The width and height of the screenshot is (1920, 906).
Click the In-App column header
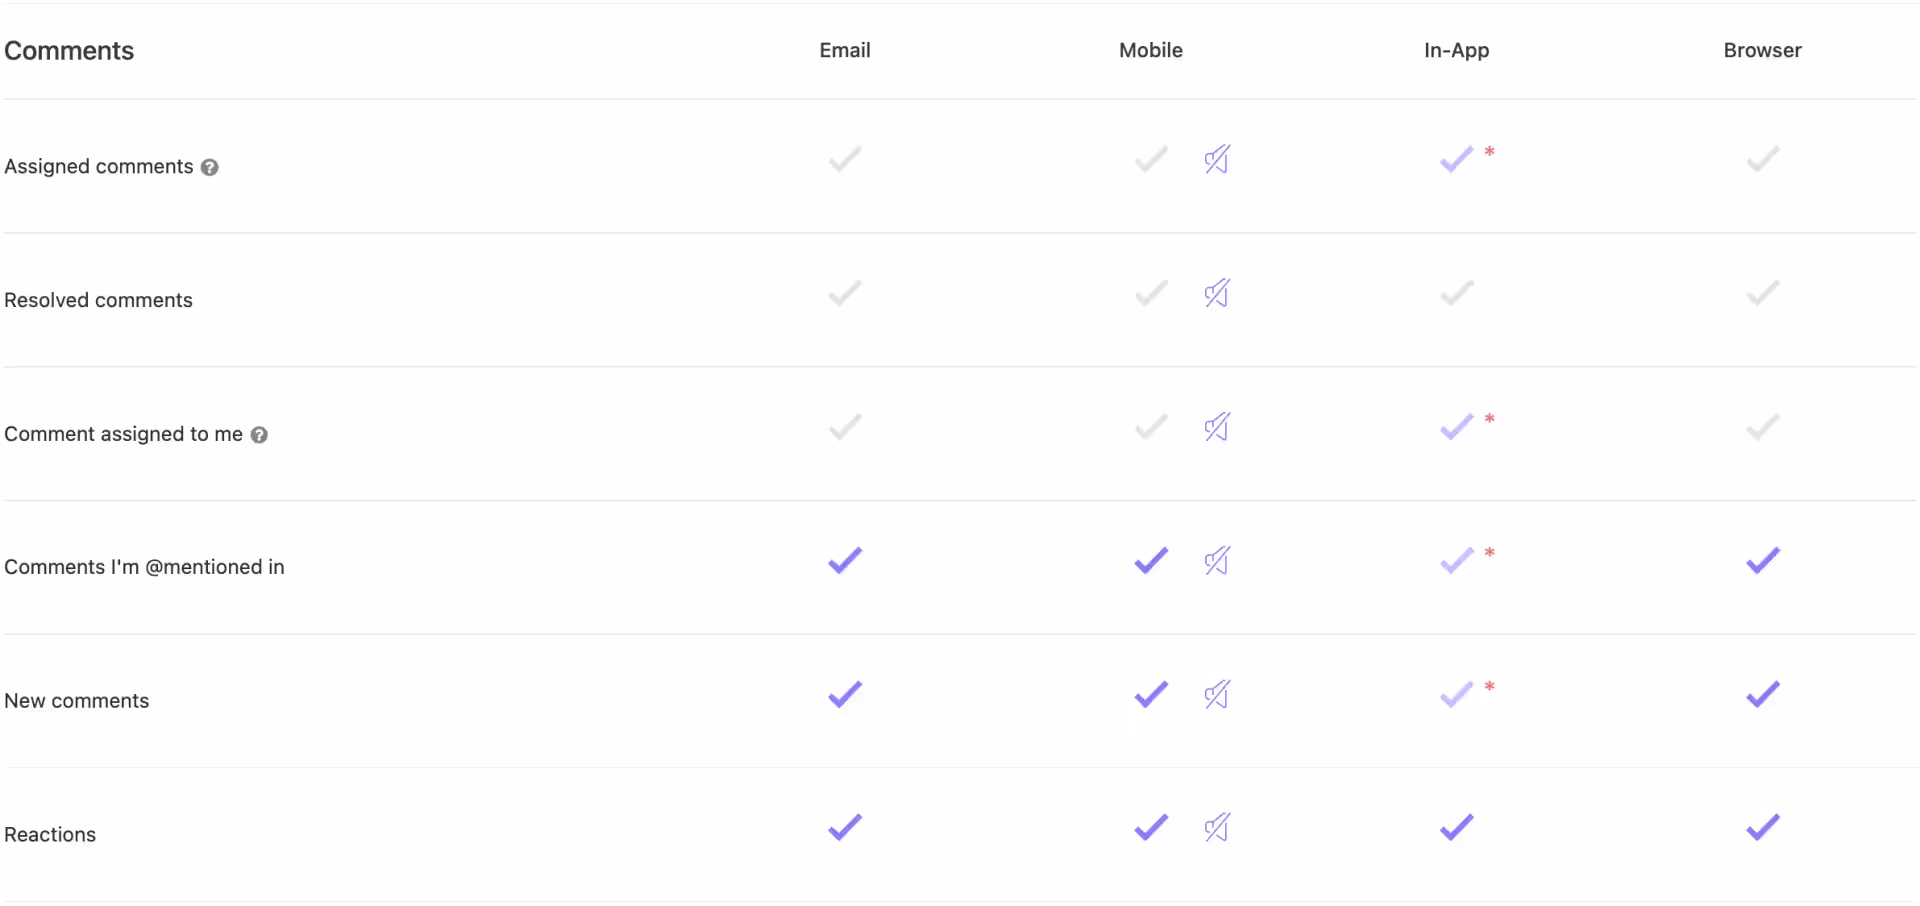tap(1456, 50)
